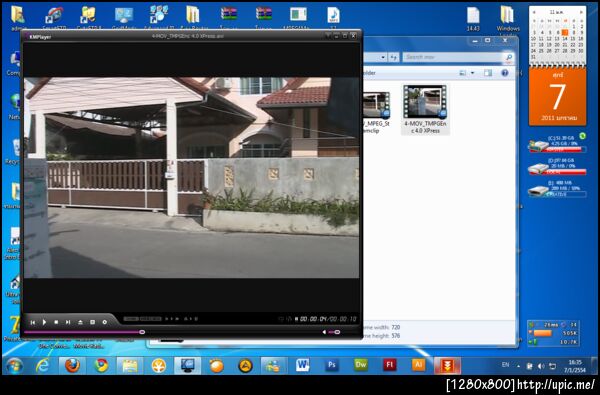Viewport: 600px width, 395px height.
Task: Click the D: drive meter gadget
Action: click(557, 167)
